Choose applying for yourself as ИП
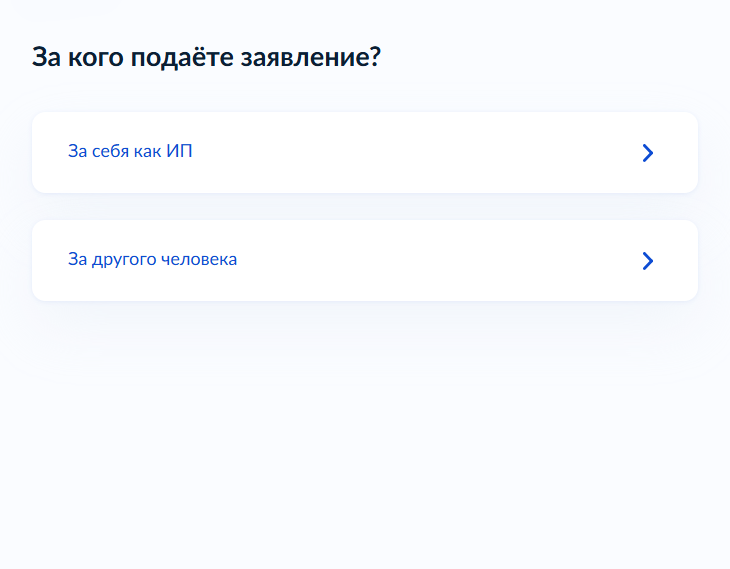 pos(365,152)
